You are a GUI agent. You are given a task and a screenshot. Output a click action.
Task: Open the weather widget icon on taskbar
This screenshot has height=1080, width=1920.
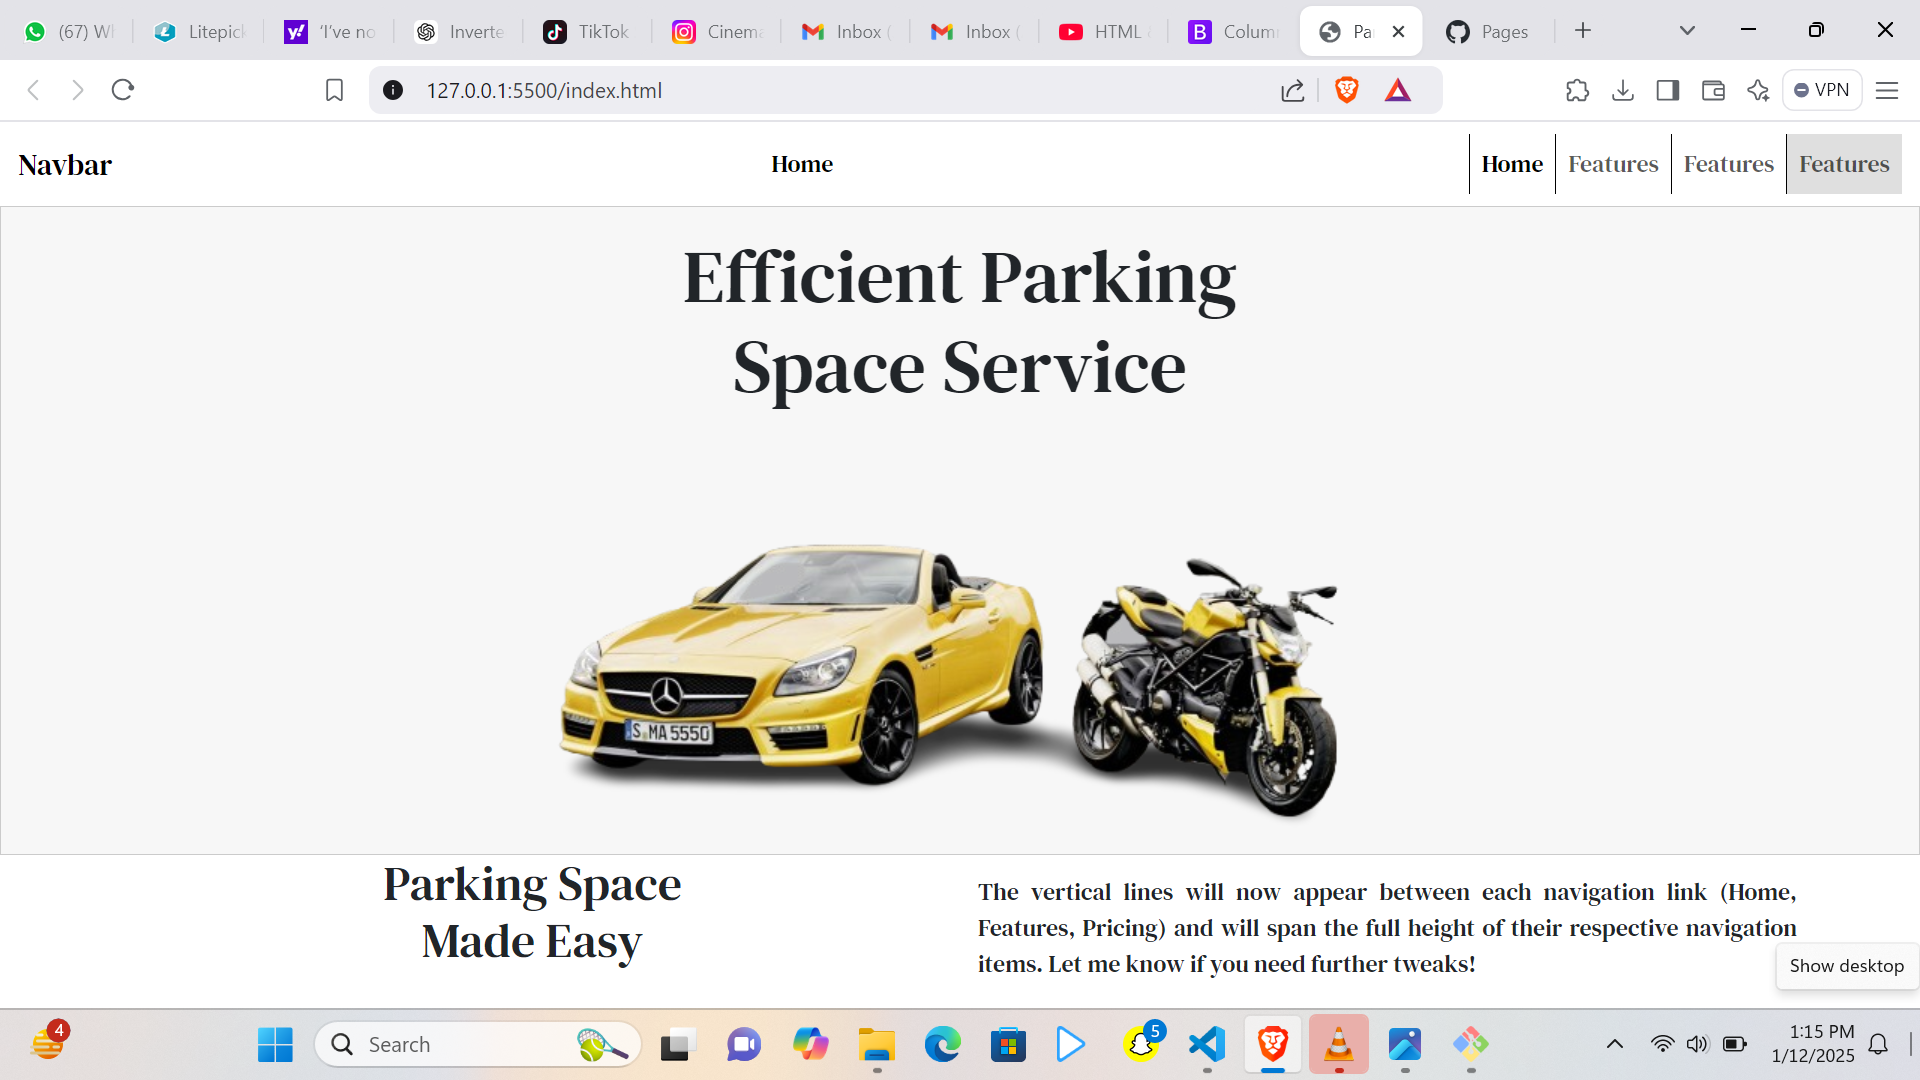click(x=47, y=1043)
